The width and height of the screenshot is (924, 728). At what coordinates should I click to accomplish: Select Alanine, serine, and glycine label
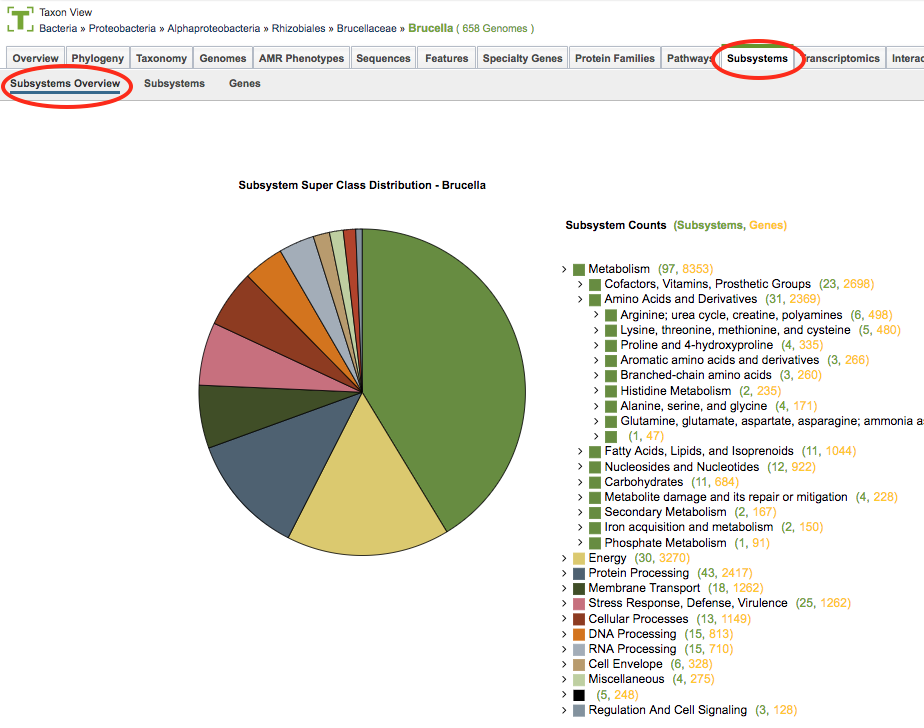point(694,406)
